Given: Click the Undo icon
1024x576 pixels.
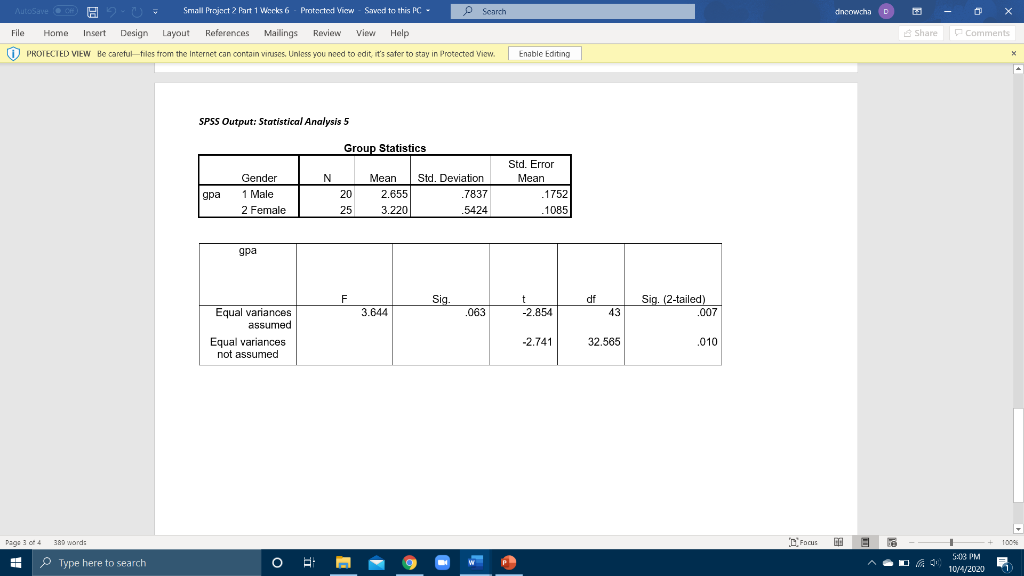Looking at the screenshot, I should 112,11.
